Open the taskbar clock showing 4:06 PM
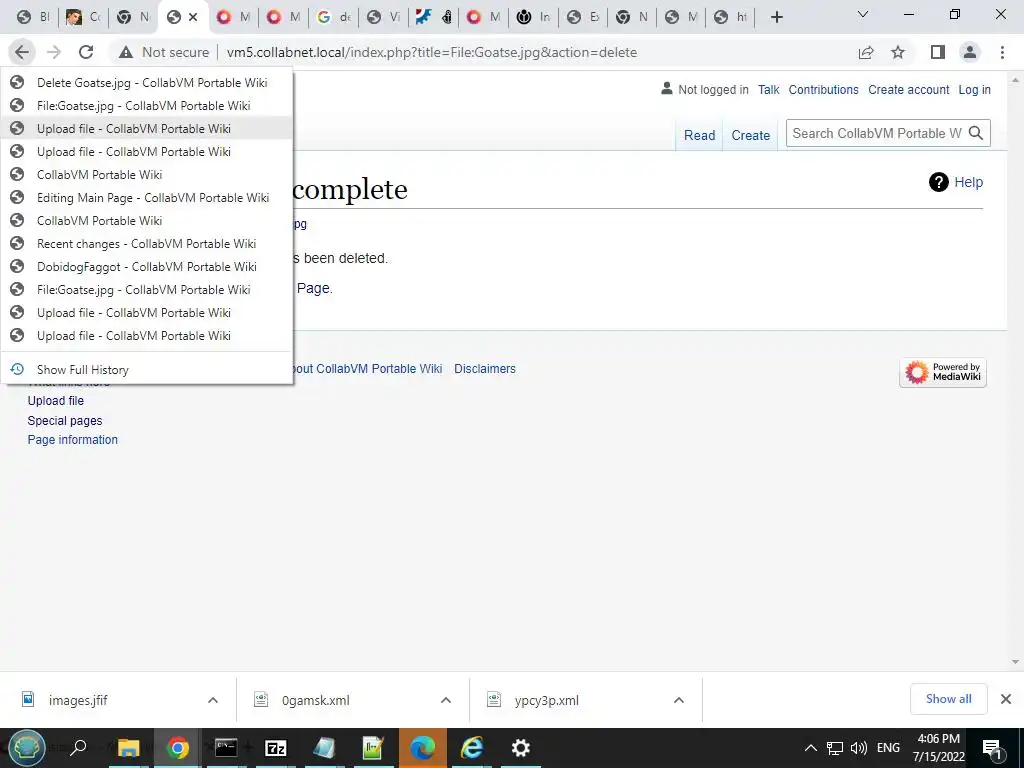The width and height of the screenshot is (1024, 768). pos(938,748)
